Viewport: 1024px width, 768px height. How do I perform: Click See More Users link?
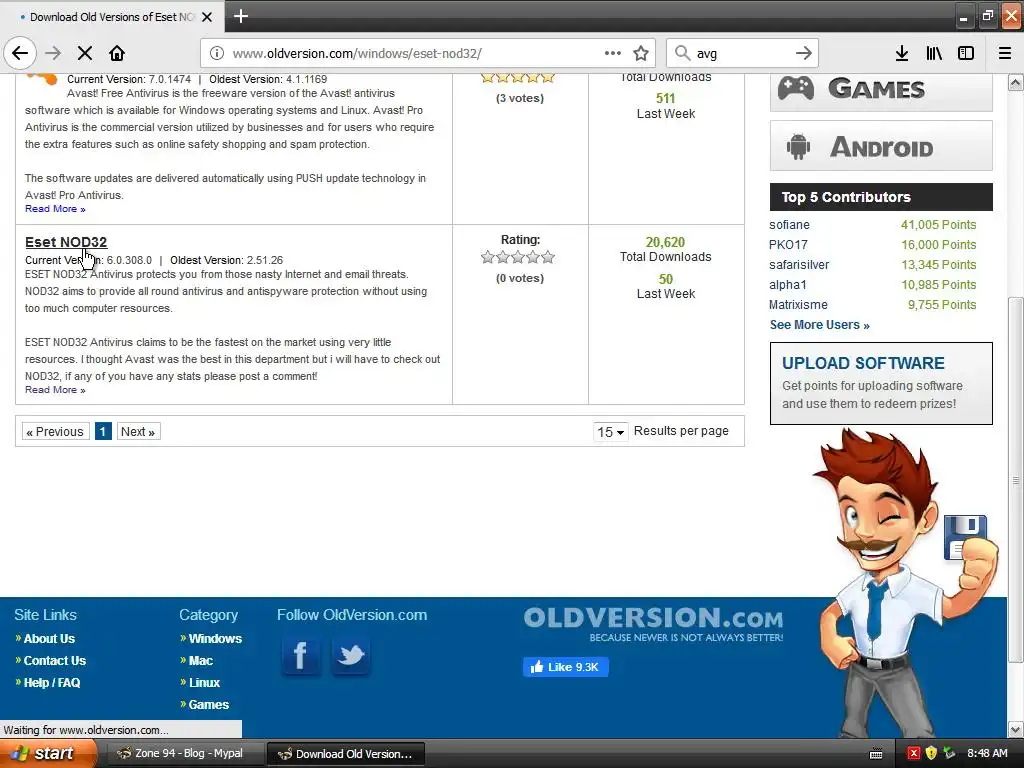tap(820, 325)
